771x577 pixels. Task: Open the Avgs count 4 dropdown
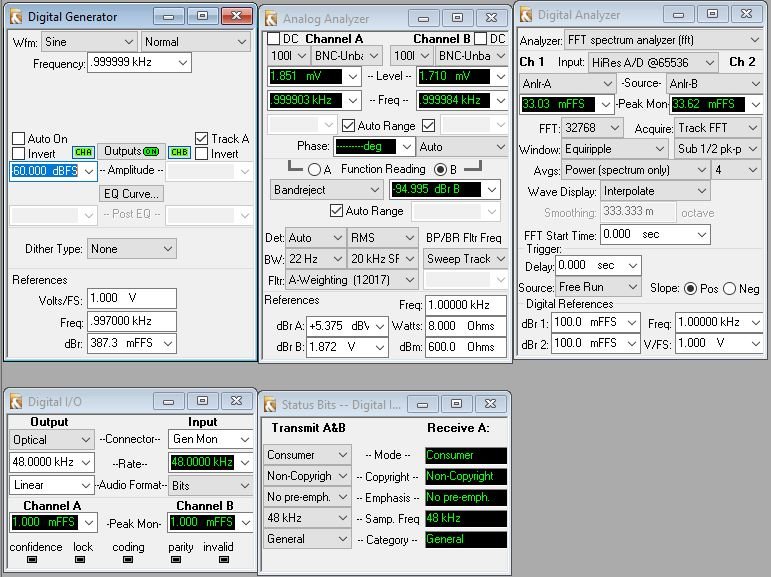[x=736, y=170]
